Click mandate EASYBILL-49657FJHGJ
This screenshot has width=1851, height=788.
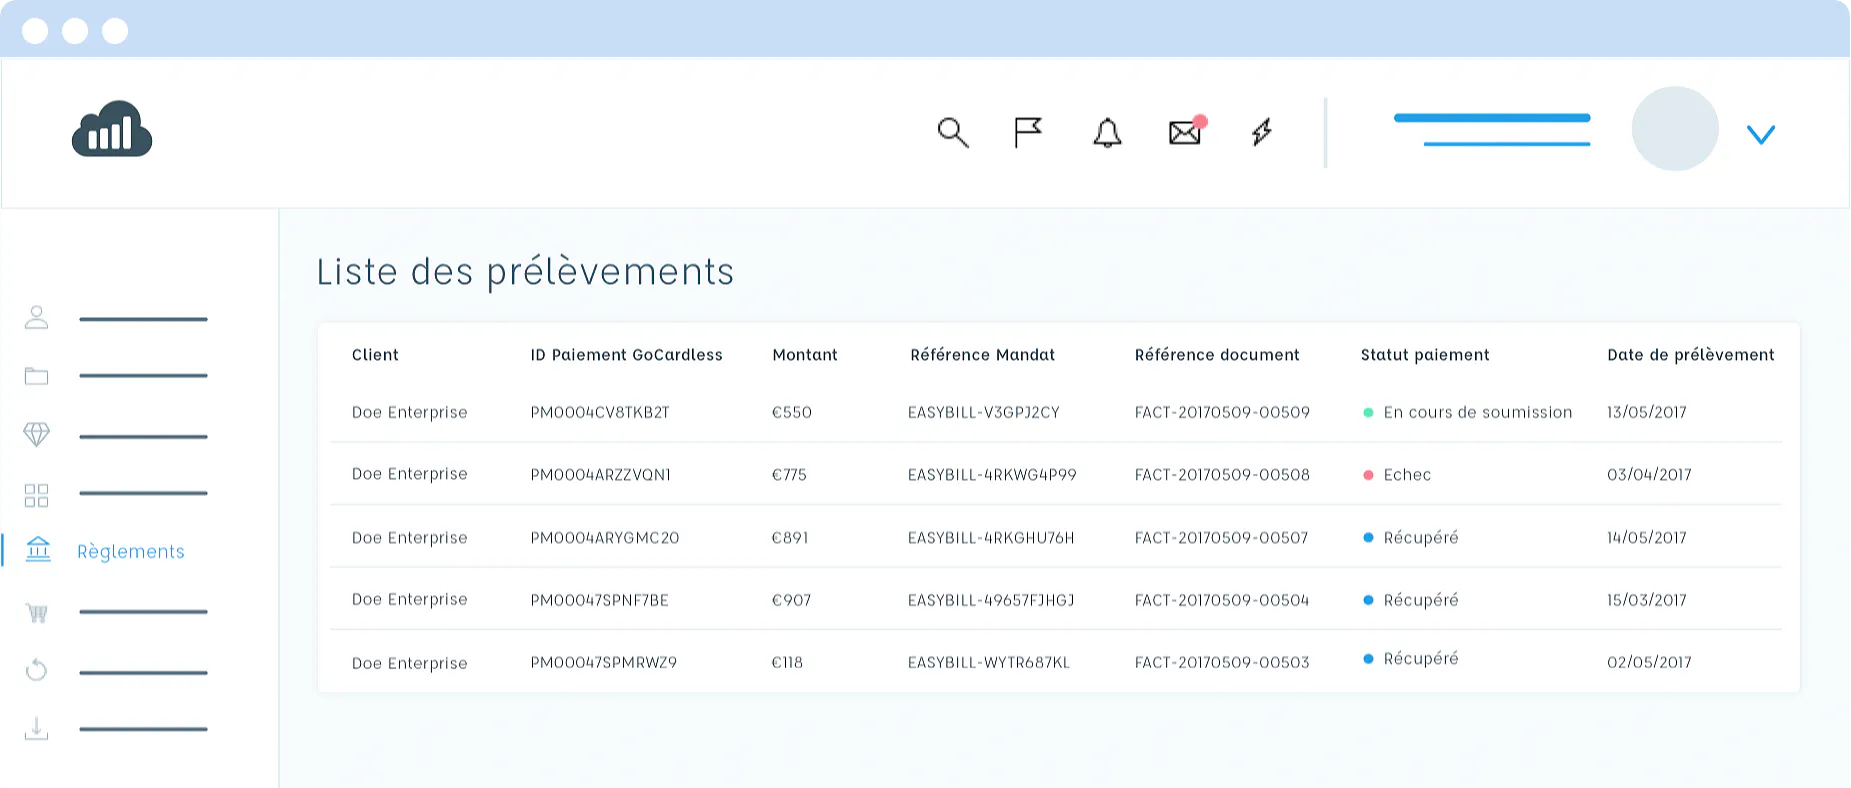991,600
